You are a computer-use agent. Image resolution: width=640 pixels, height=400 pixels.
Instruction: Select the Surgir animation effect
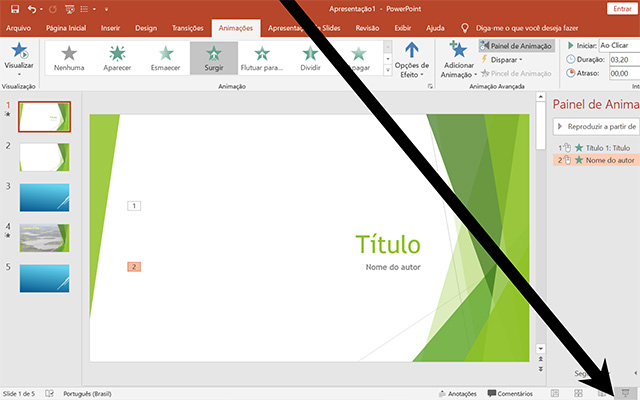click(x=214, y=58)
